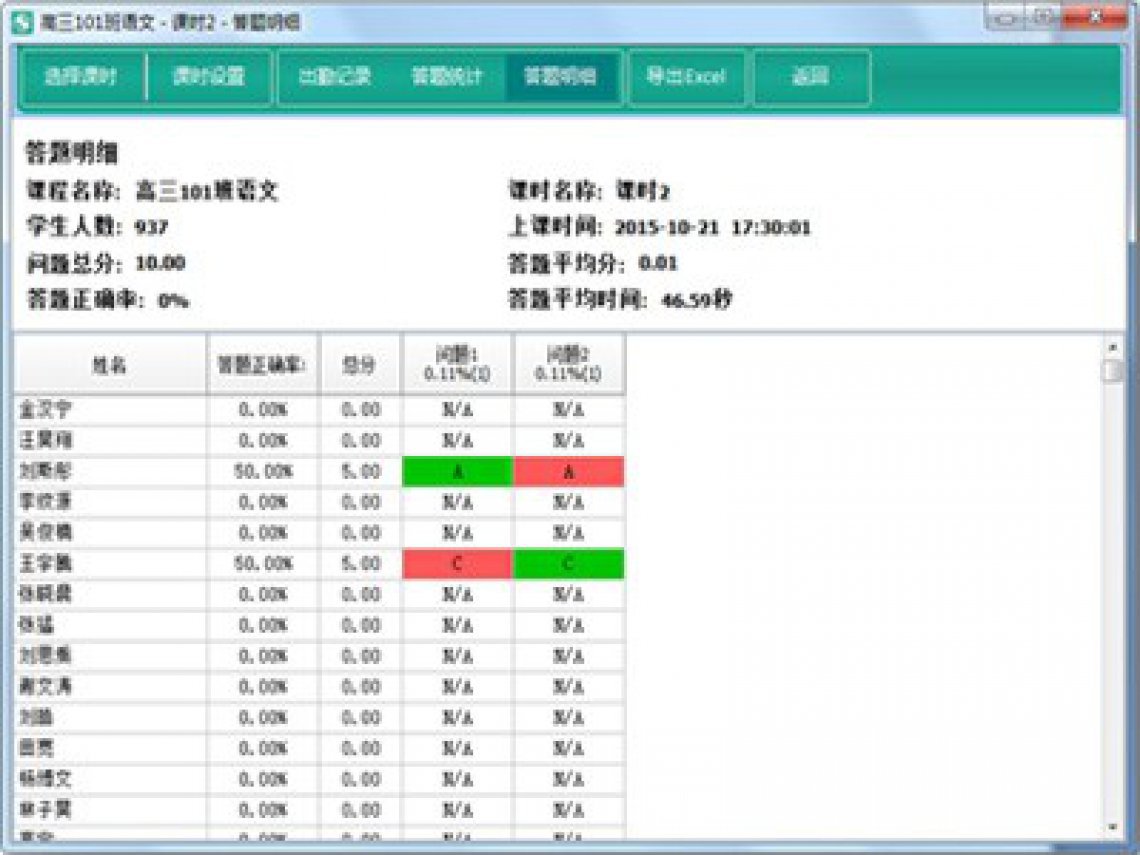
Task: Click the table scrollbar down arrow
Action: (1112, 827)
